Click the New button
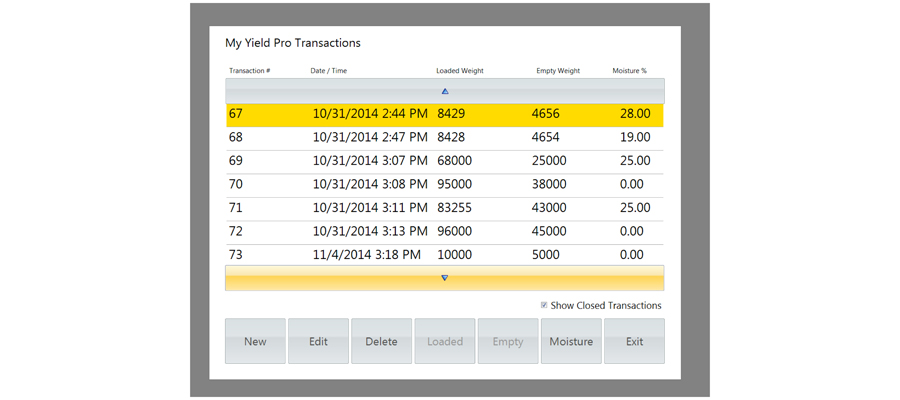Image resolution: width=900 pixels, height=400 pixels. (255, 341)
